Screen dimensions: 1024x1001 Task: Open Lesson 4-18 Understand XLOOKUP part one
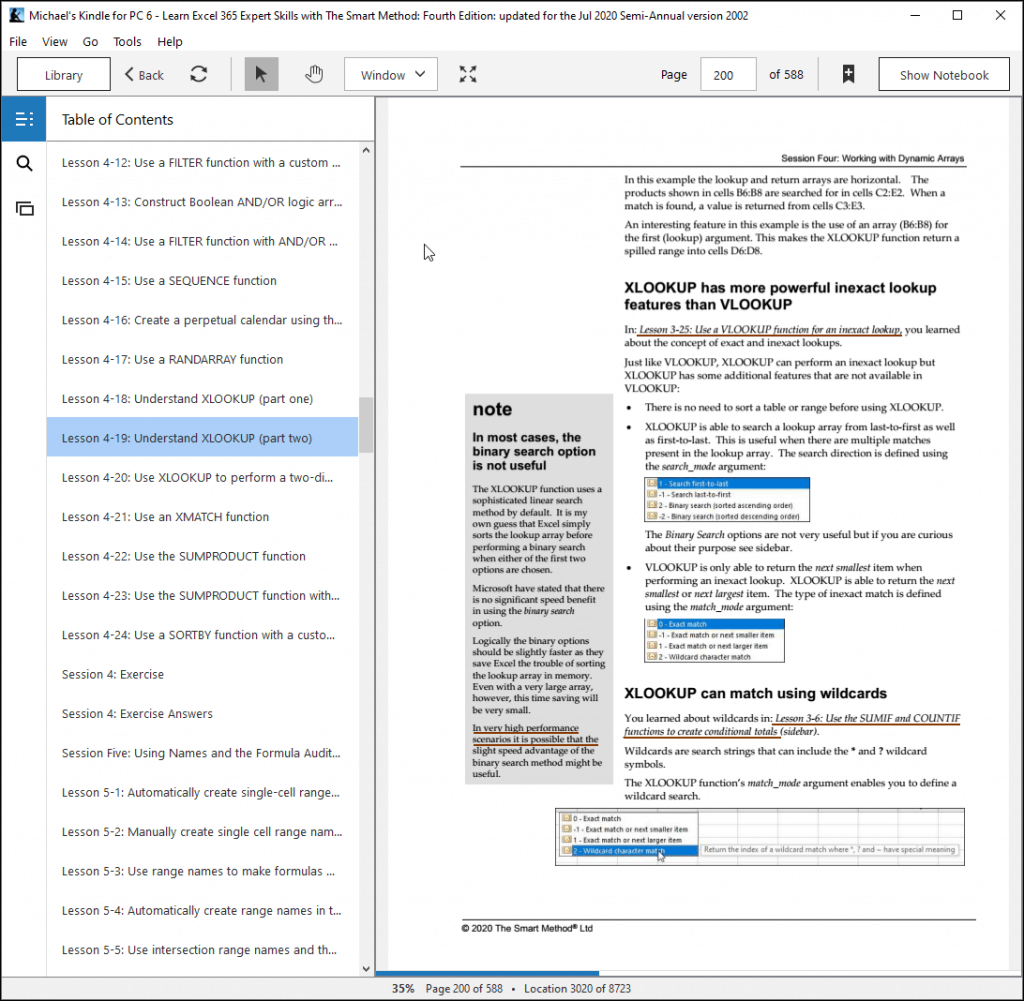202,399
